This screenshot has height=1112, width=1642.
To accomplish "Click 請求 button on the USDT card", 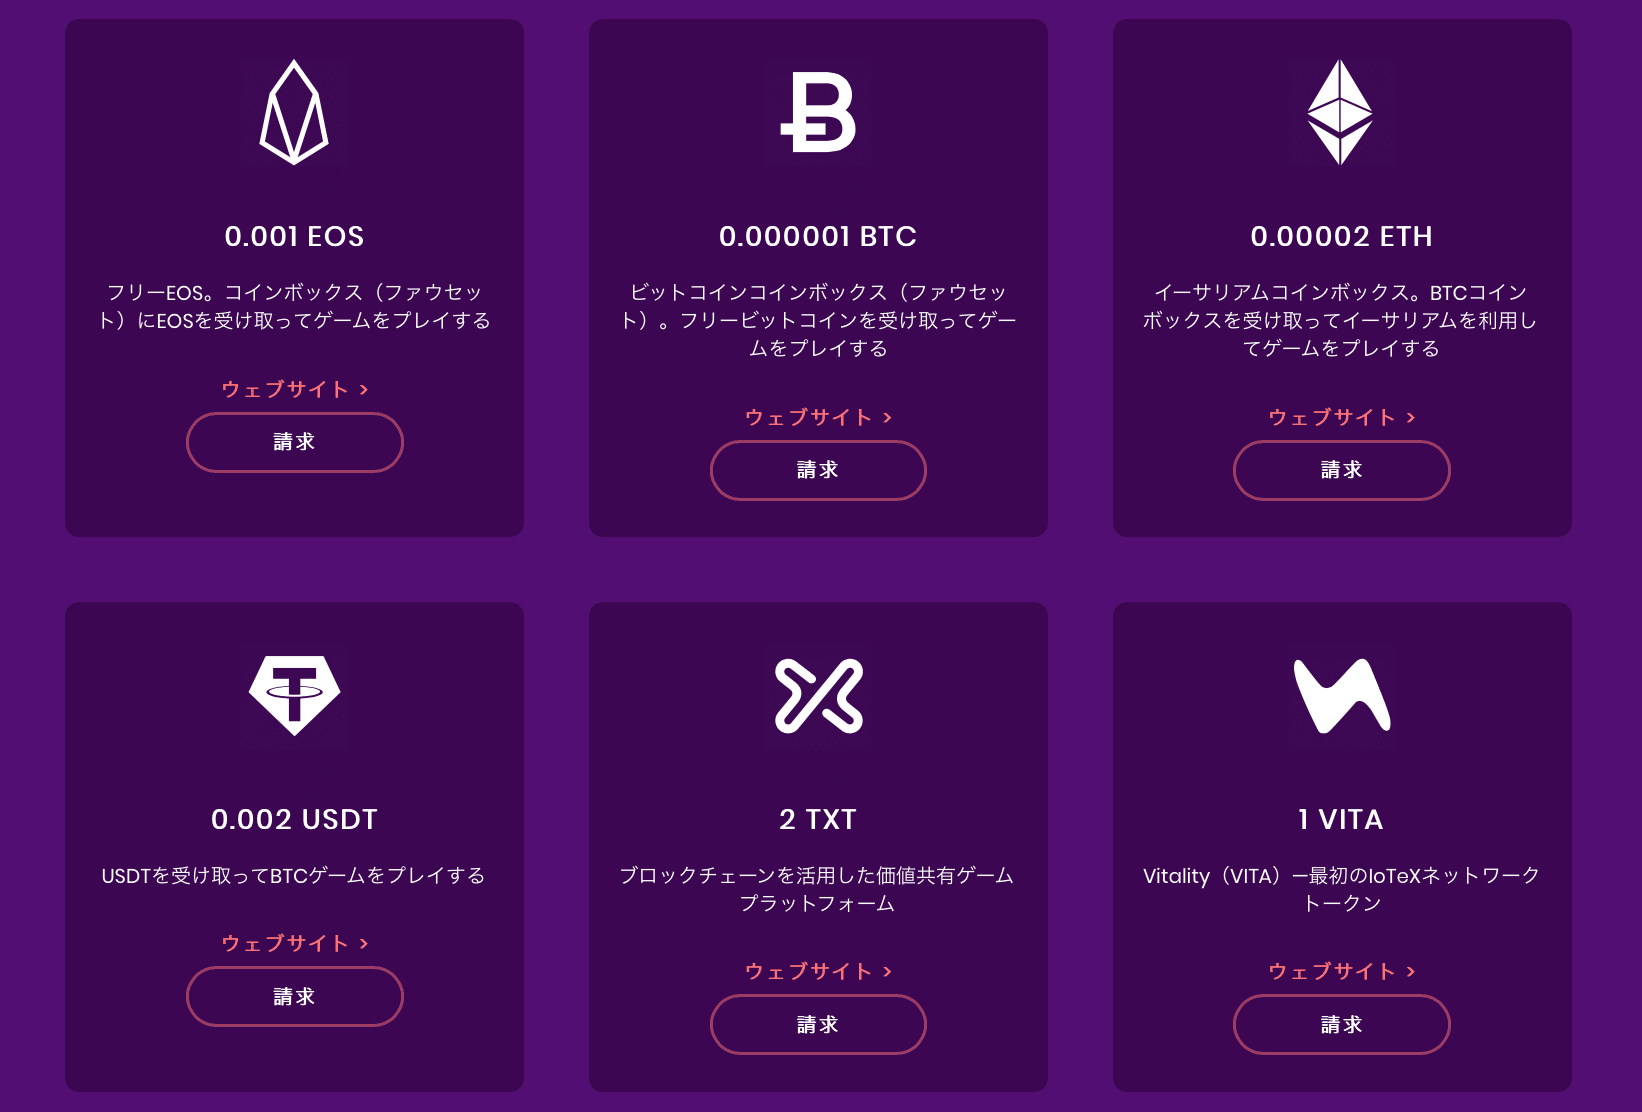I will pos(294,996).
